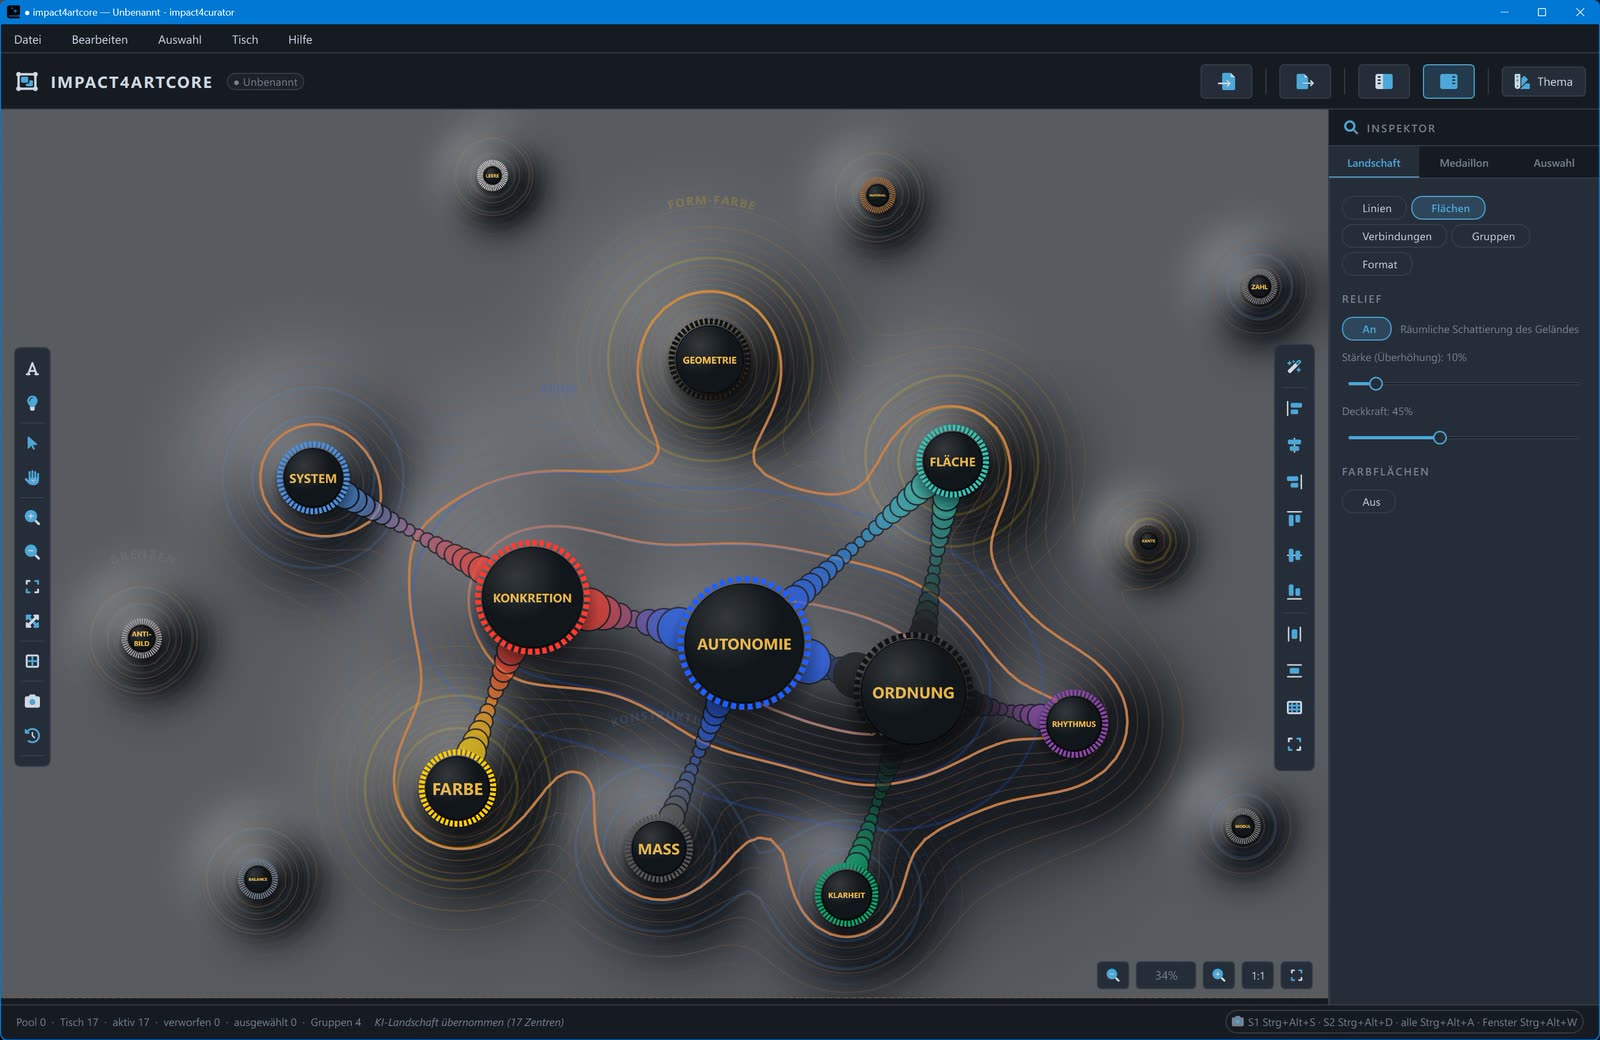Toggle the Farbflächen Aus switch
The width and height of the screenshot is (1600, 1040).
(x=1370, y=502)
